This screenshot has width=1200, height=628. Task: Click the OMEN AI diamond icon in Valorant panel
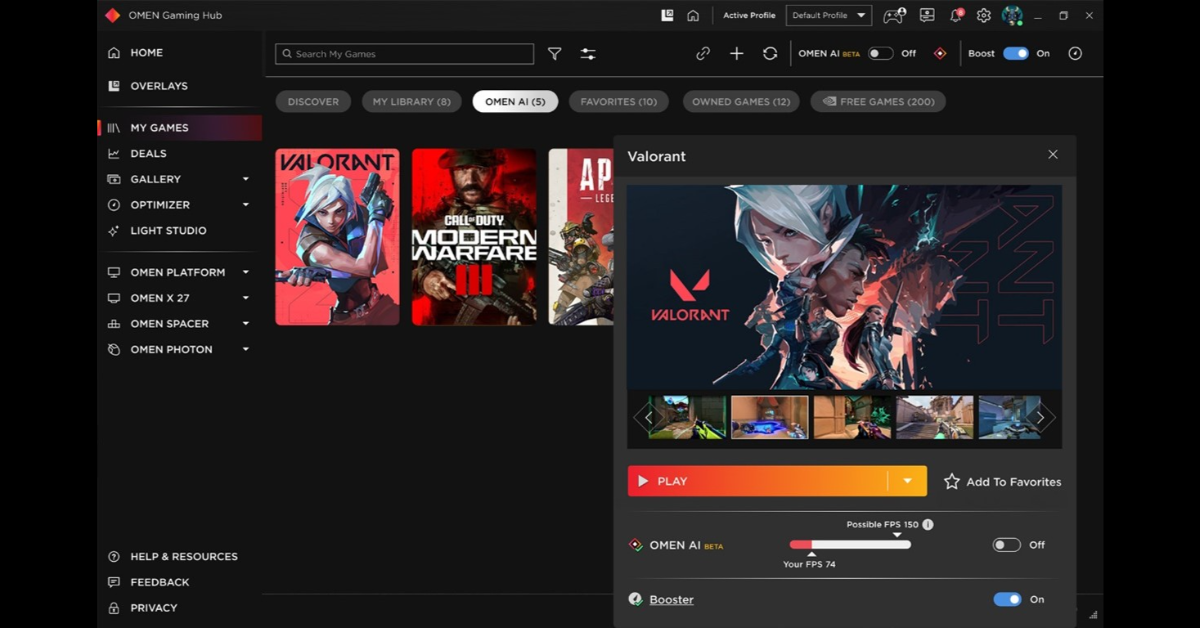pyautogui.click(x=635, y=546)
